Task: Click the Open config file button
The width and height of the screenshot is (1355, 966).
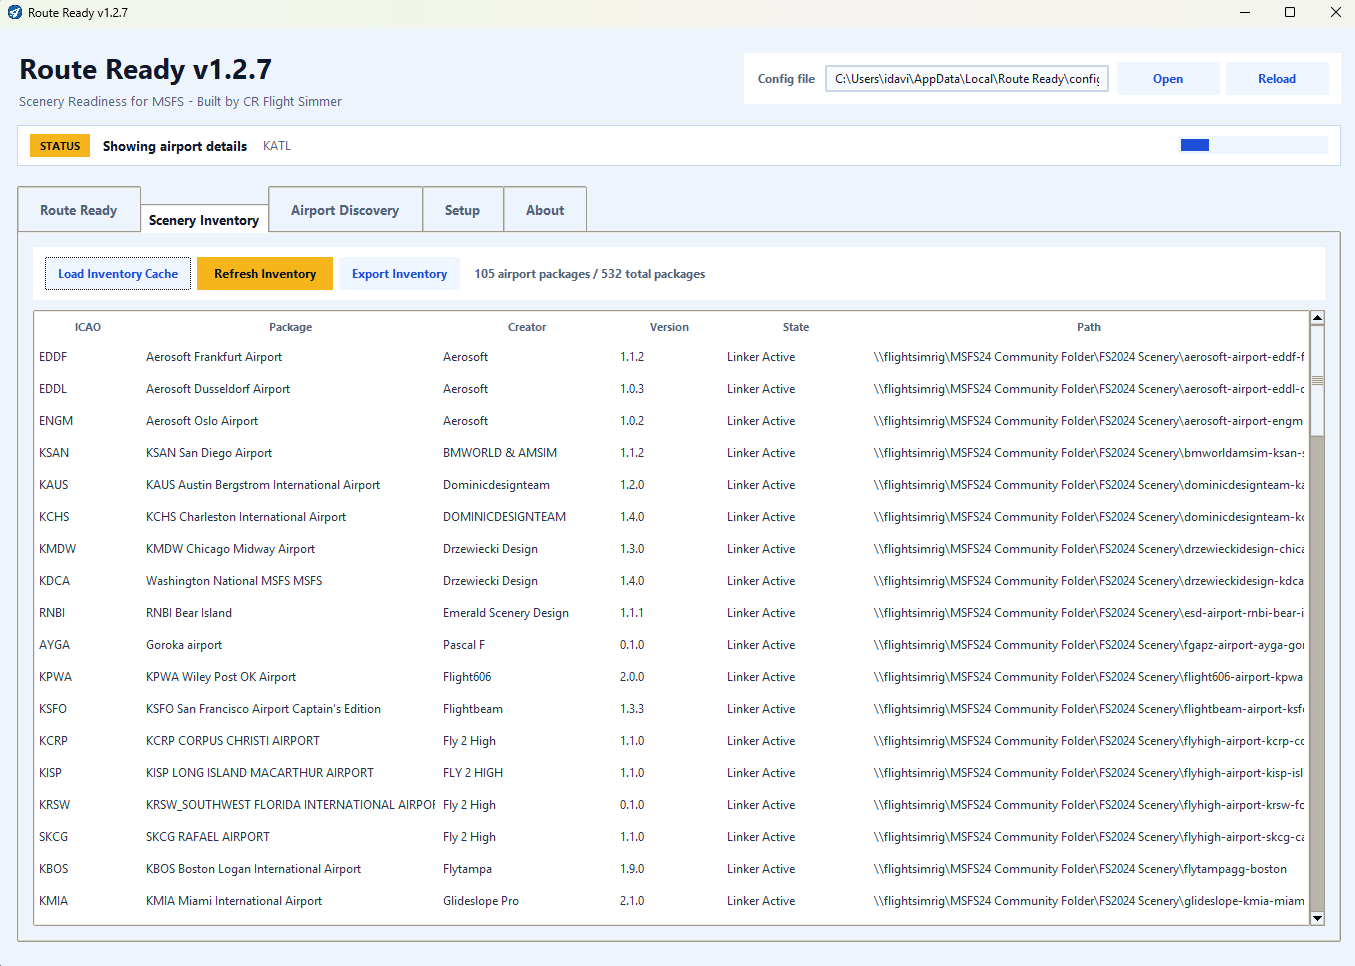Action: click(x=1168, y=79)
